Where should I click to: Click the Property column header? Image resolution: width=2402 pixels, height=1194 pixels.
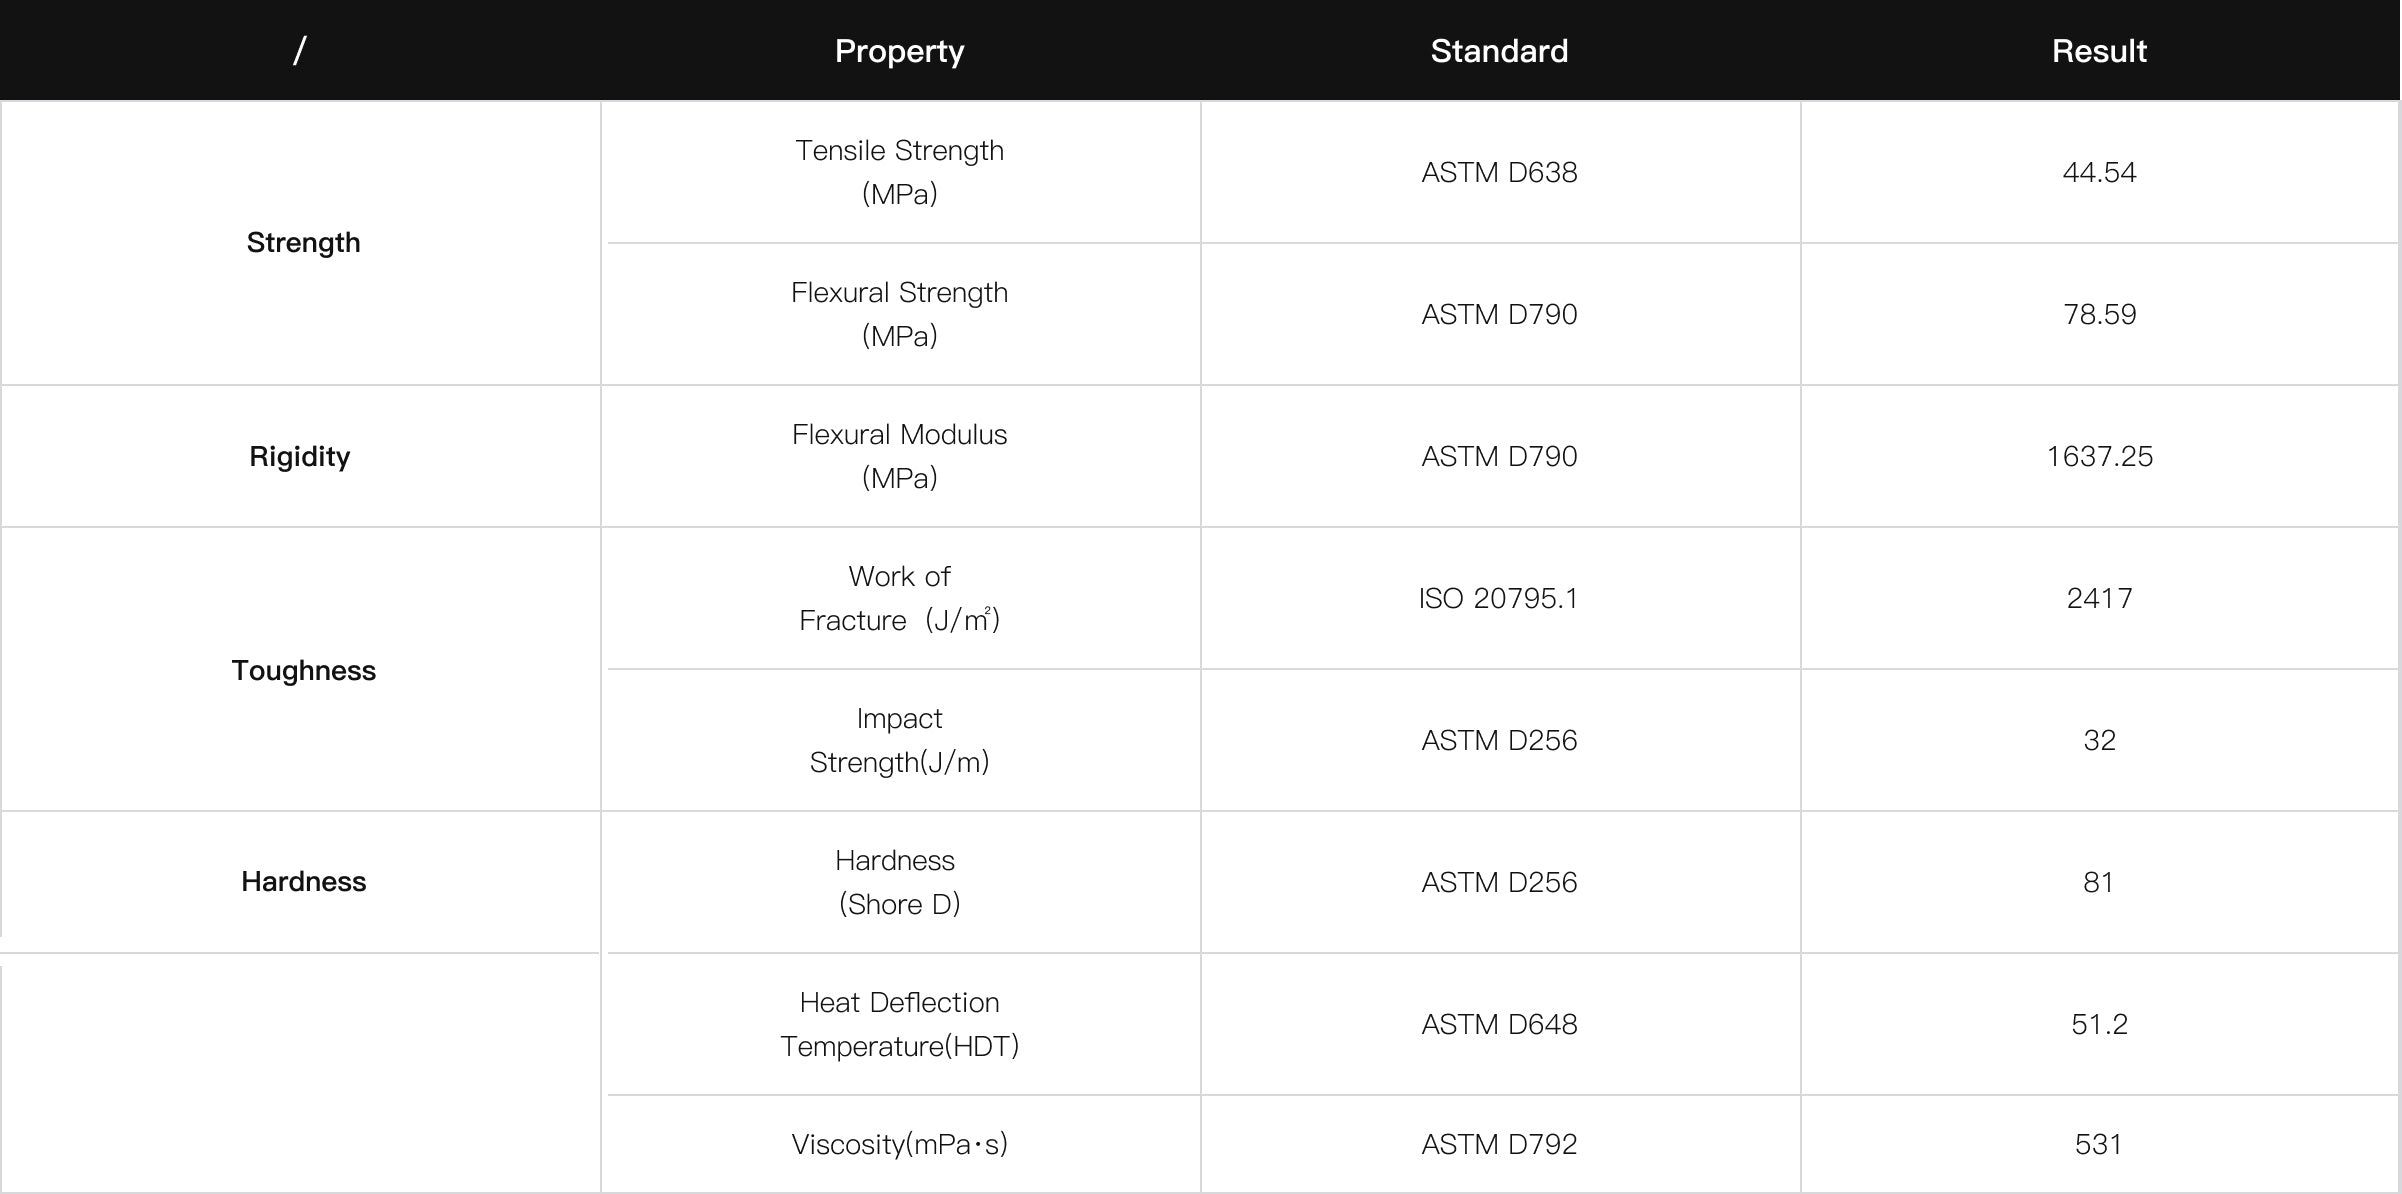[x=899, y=51]
